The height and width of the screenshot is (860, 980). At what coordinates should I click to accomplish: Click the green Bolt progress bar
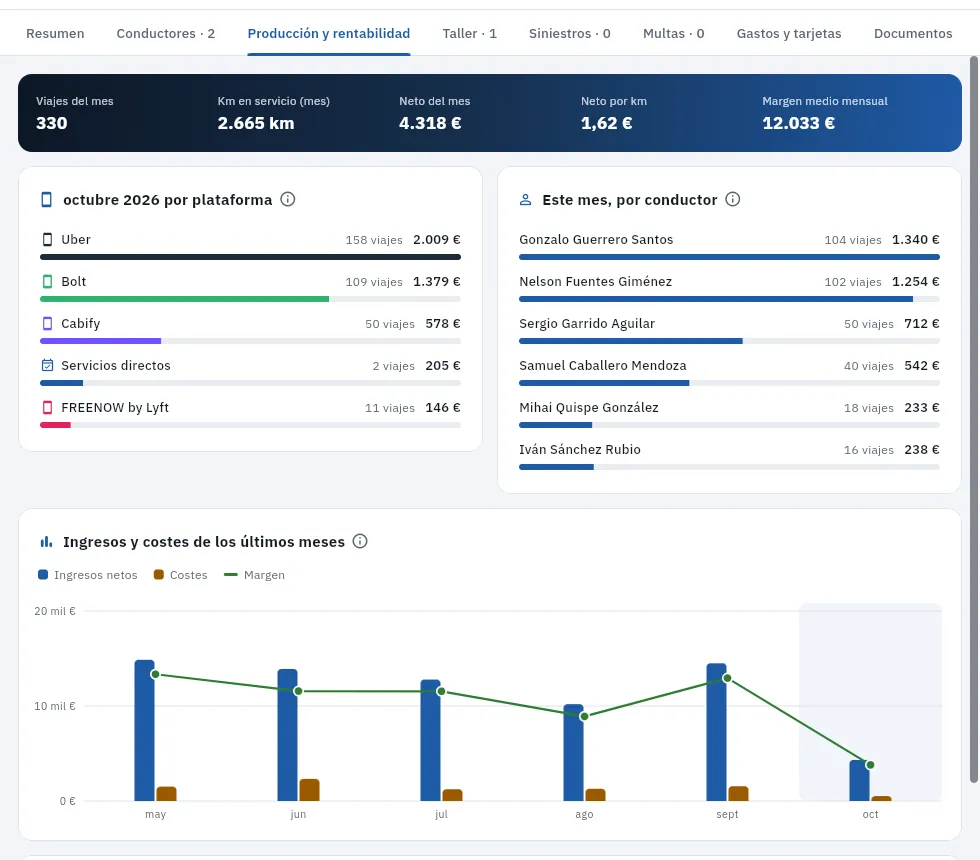(184, 299)
